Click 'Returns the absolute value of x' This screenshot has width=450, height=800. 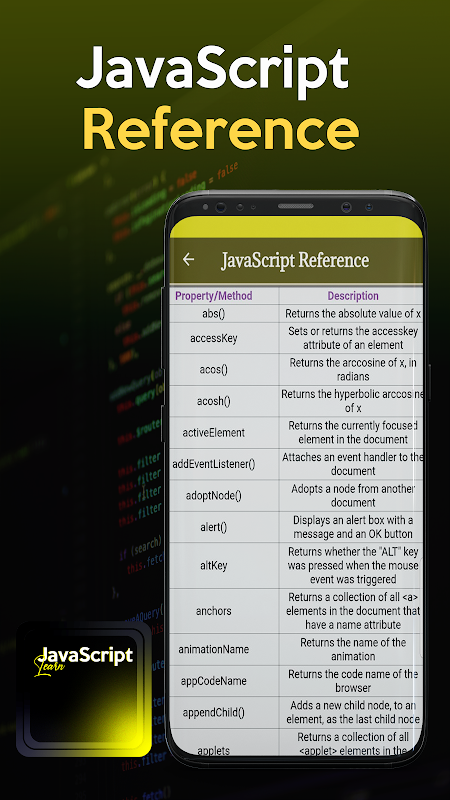tap(353, 314)
